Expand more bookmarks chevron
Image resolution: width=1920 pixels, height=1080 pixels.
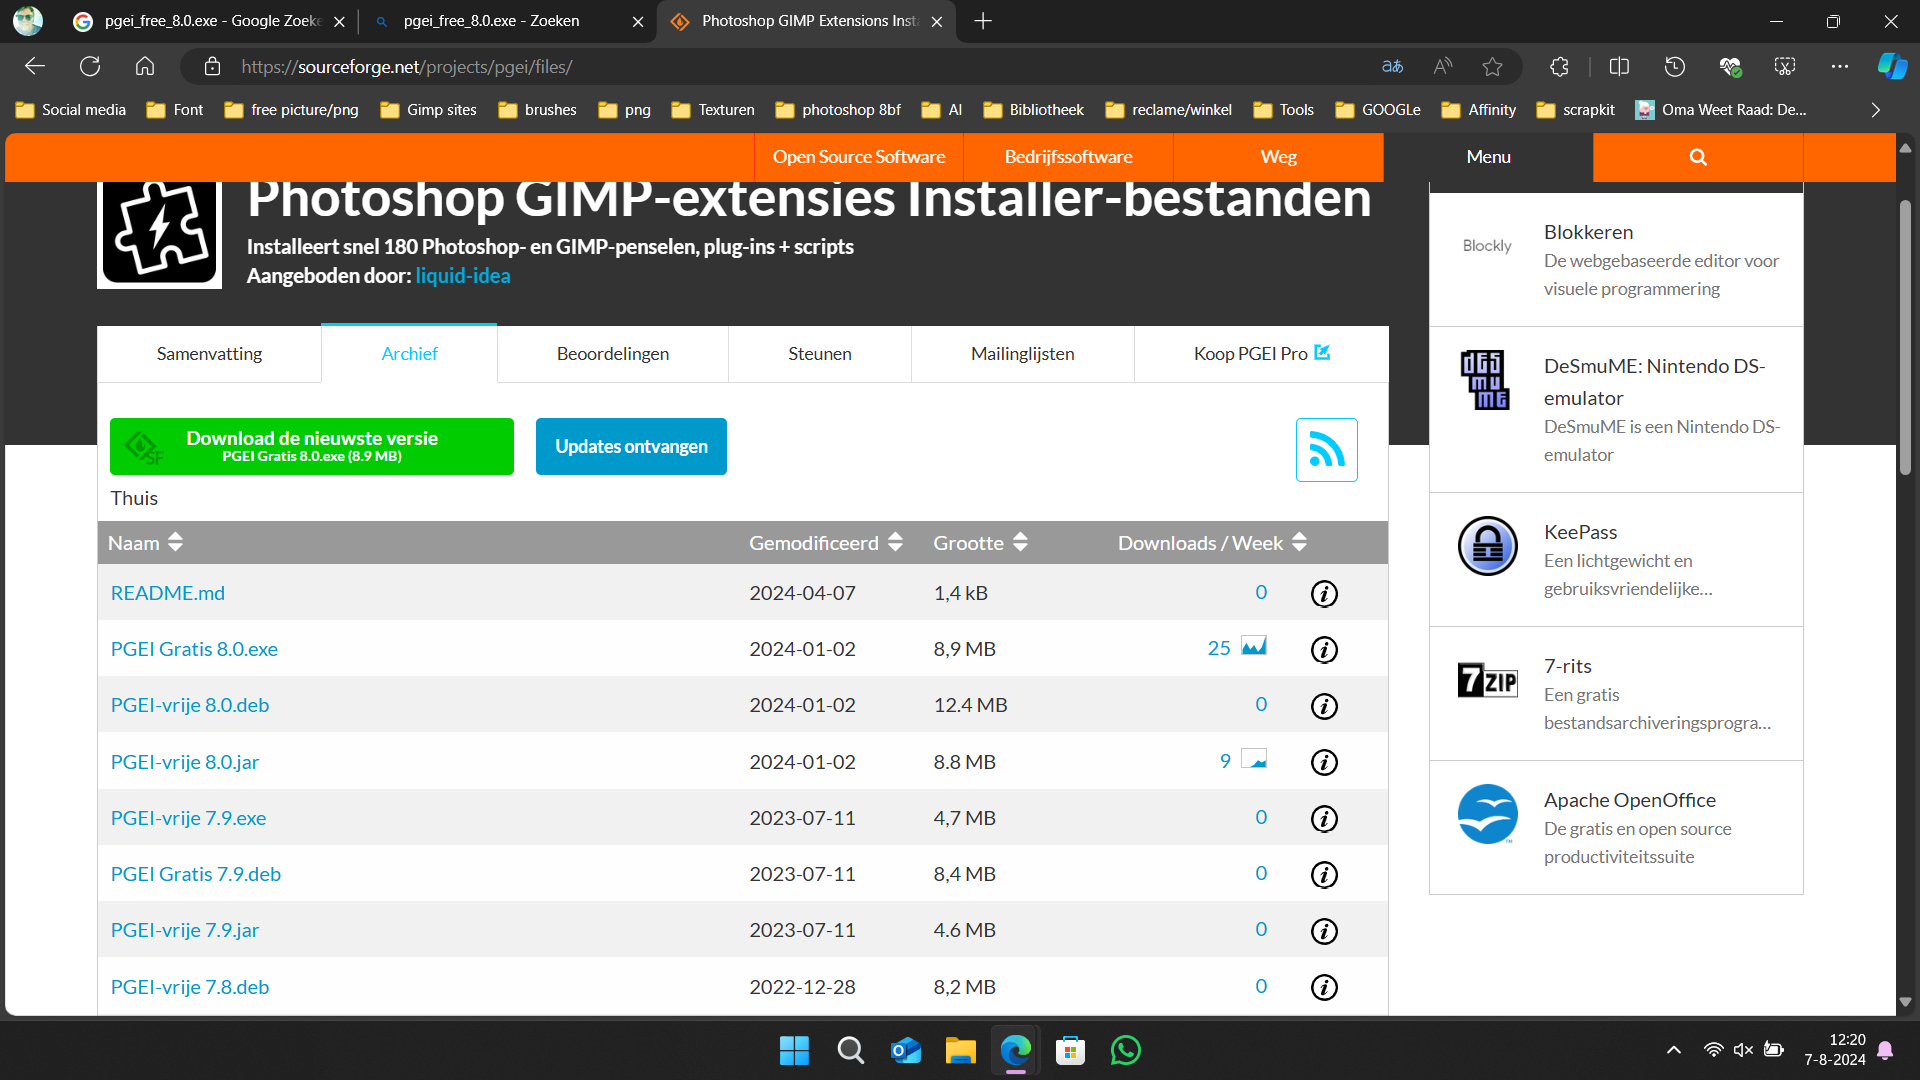1875,110
